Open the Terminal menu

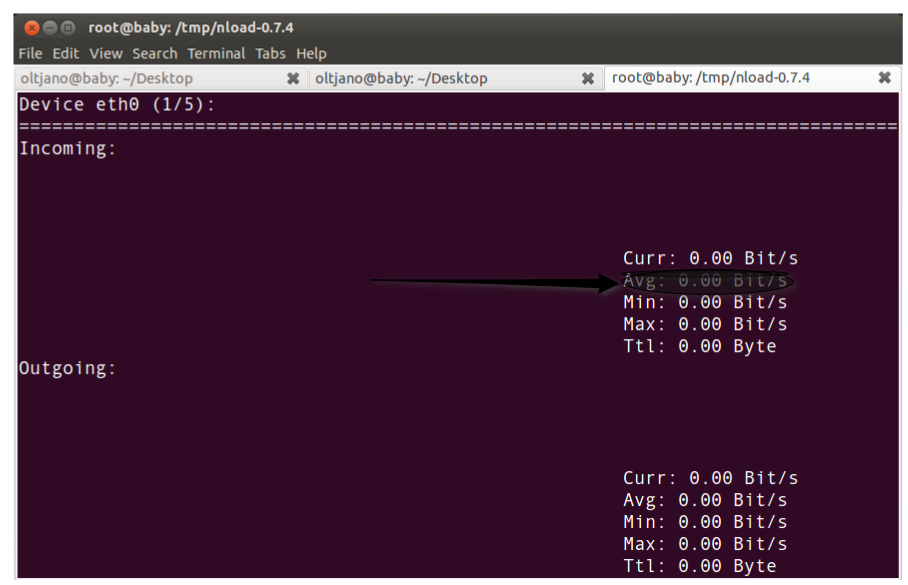point(216,53)
